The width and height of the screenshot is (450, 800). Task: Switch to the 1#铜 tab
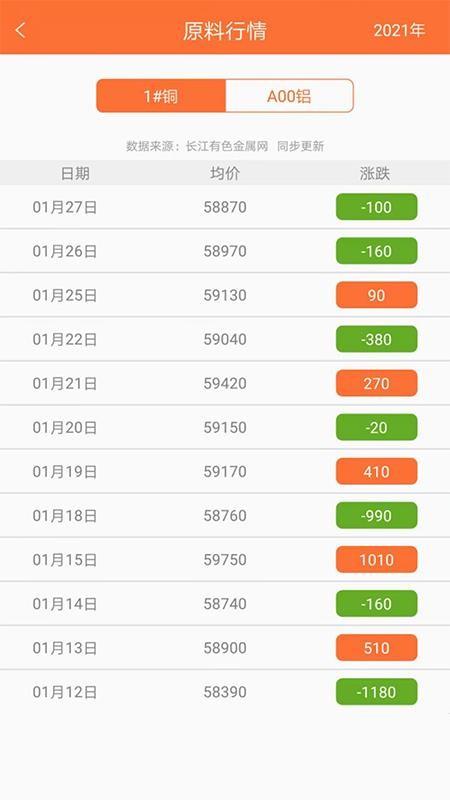(161, 96)
